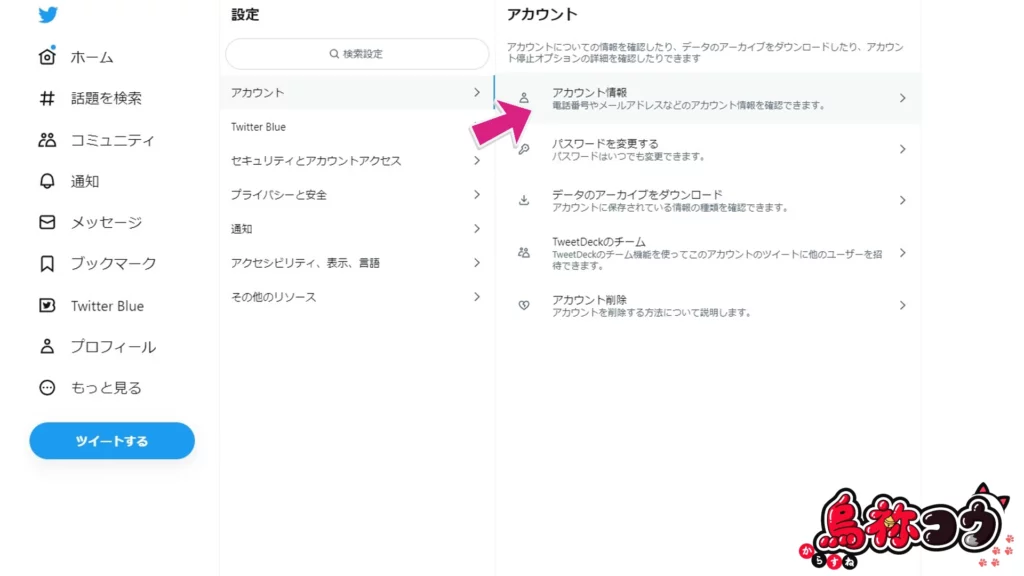1024x576 pixels.
Task: Click the Profile person icon
Action: click(x=47, y=347)
